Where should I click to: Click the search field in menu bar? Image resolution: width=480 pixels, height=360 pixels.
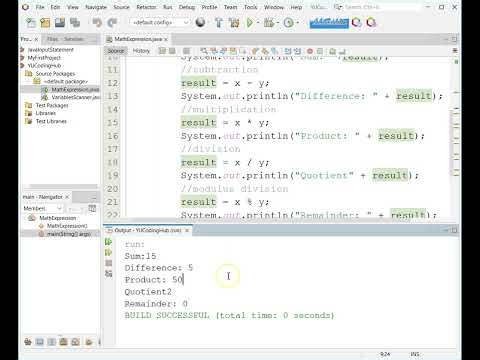pyautogui.click(x=380, y=7)
